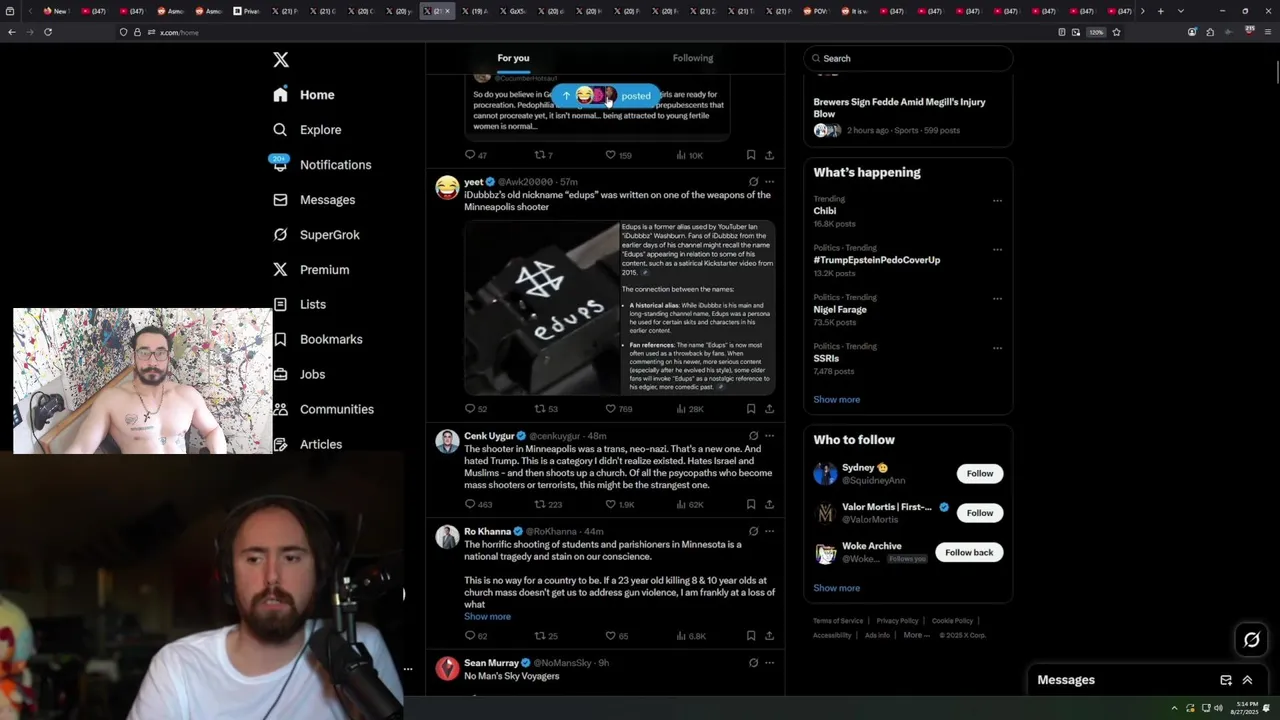Switch to the For you tab
This screenshot has width=1280, height=720.
(514, 58)
